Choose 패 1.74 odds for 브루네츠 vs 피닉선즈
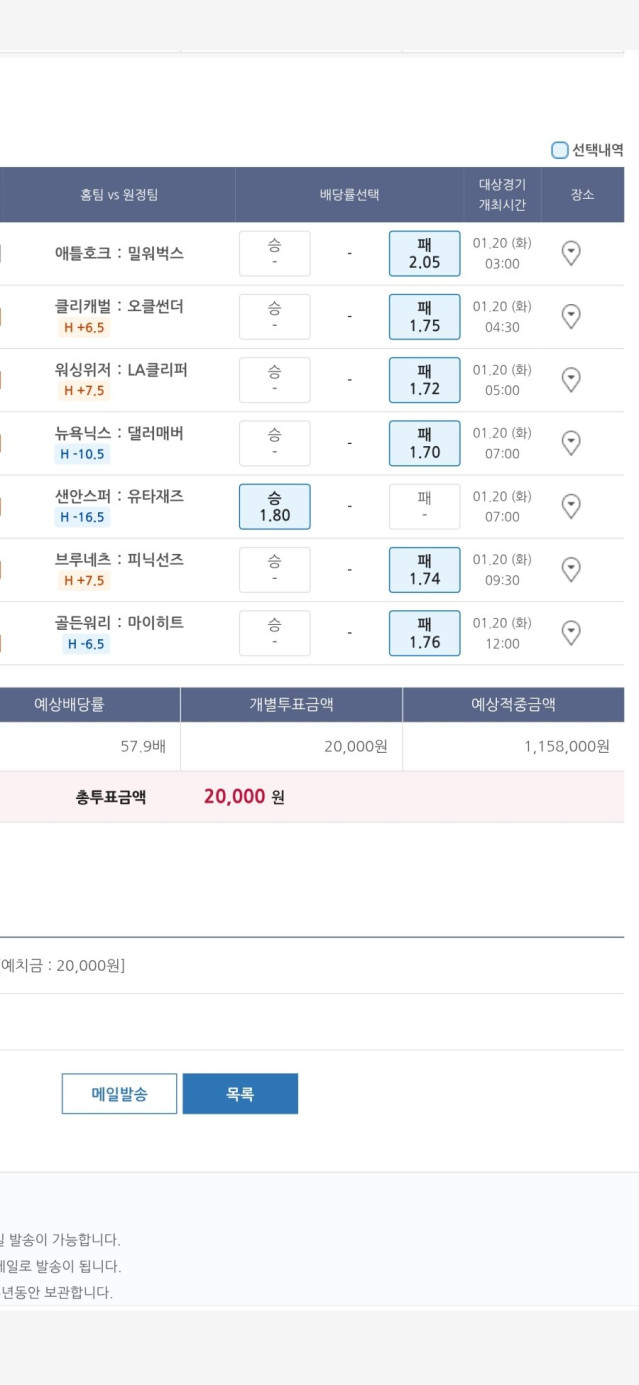 pyautogui.click(x=424, y=569)
